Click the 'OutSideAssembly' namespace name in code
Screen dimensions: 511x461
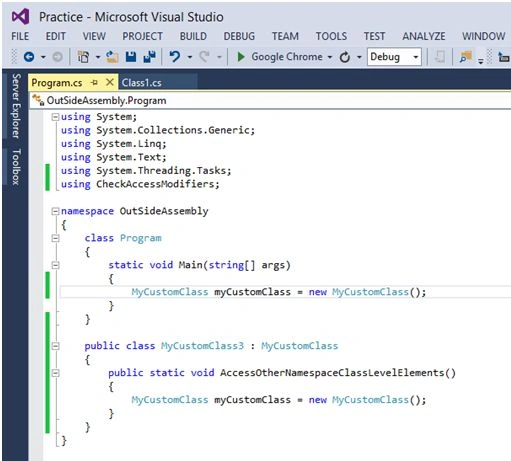[164, 211]
